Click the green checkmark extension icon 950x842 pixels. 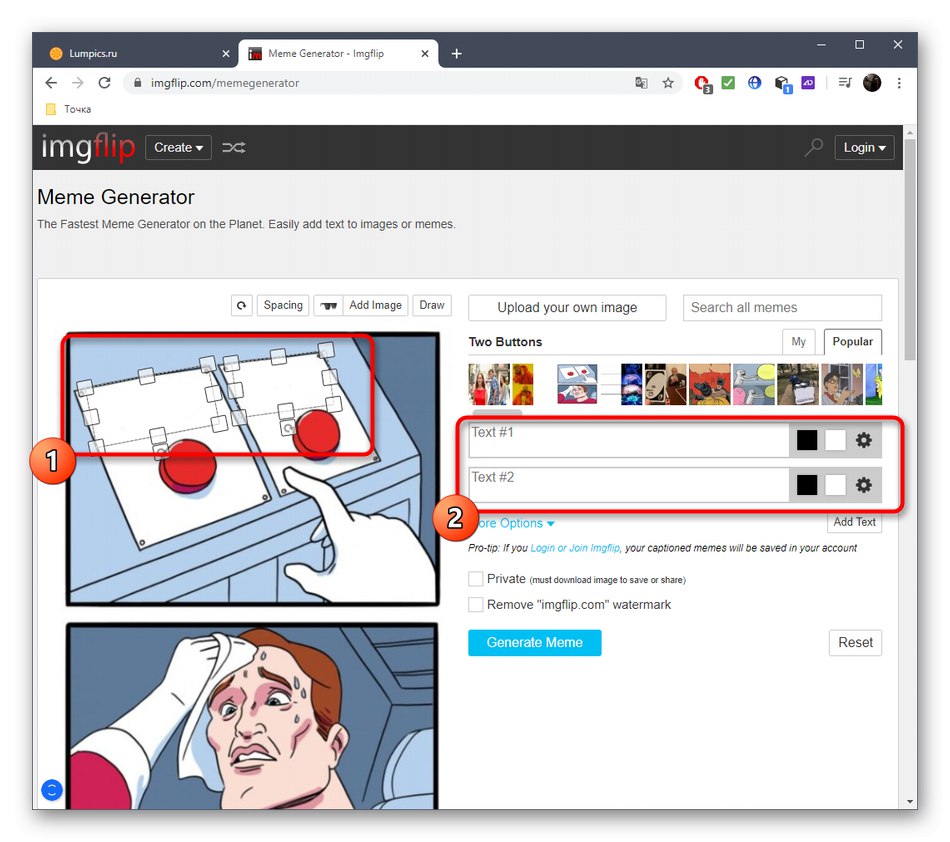click(728, 82)
